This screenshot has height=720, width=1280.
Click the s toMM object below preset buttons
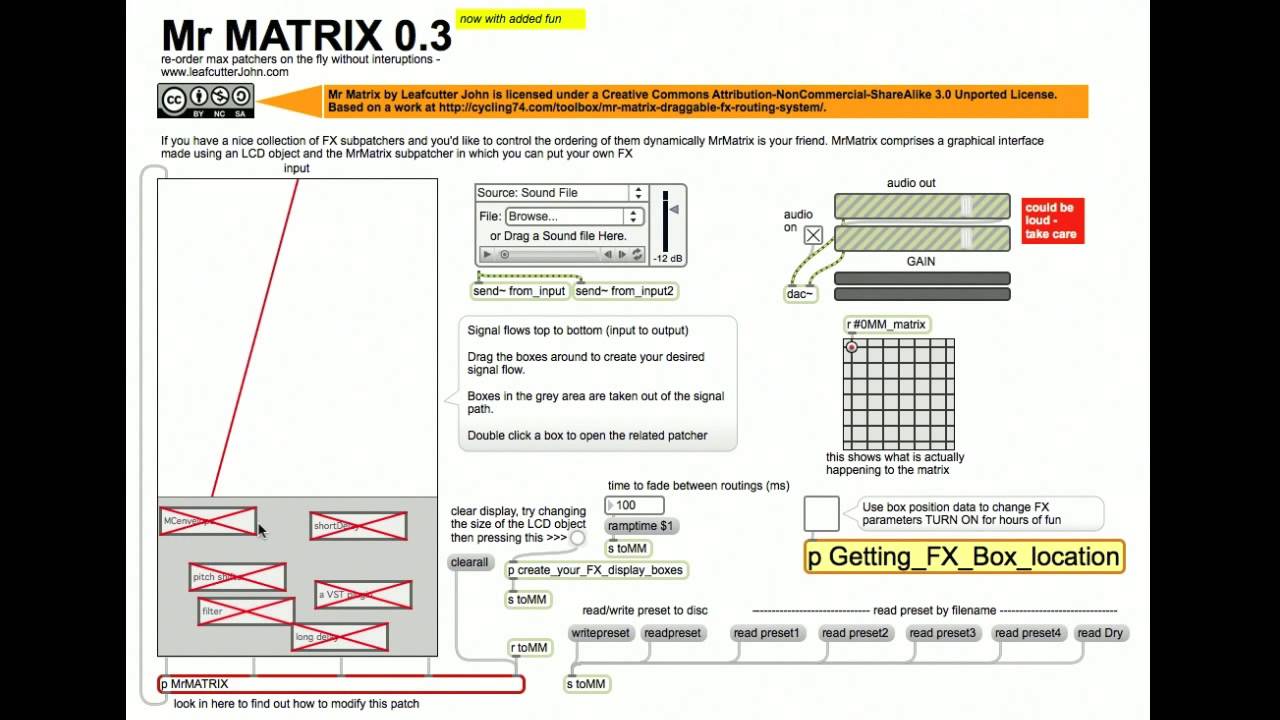tap(587, 684)
